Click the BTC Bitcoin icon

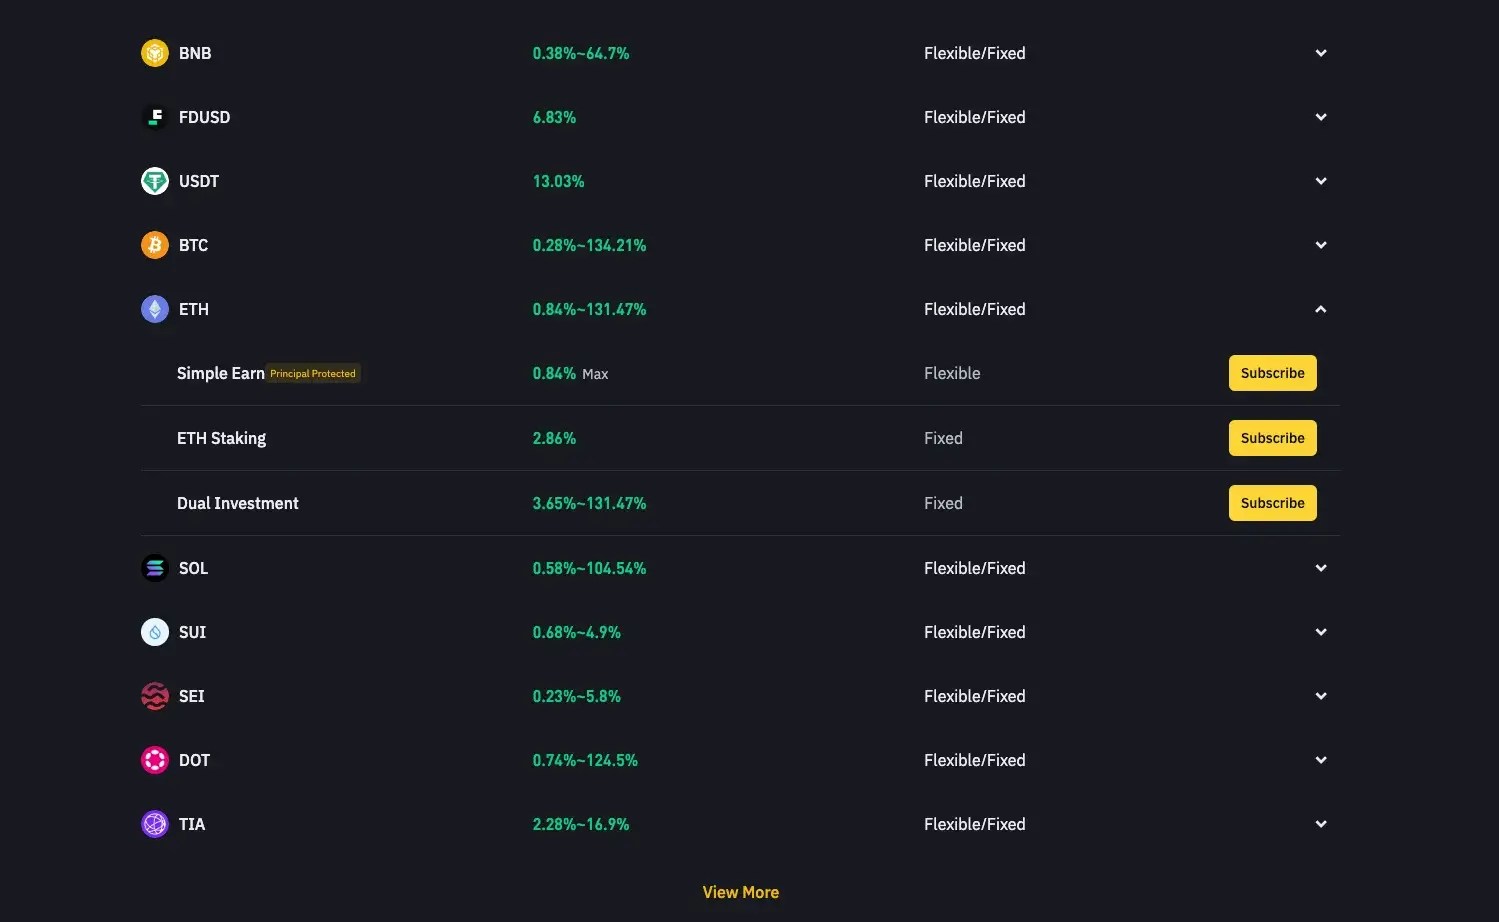[154, 244]
